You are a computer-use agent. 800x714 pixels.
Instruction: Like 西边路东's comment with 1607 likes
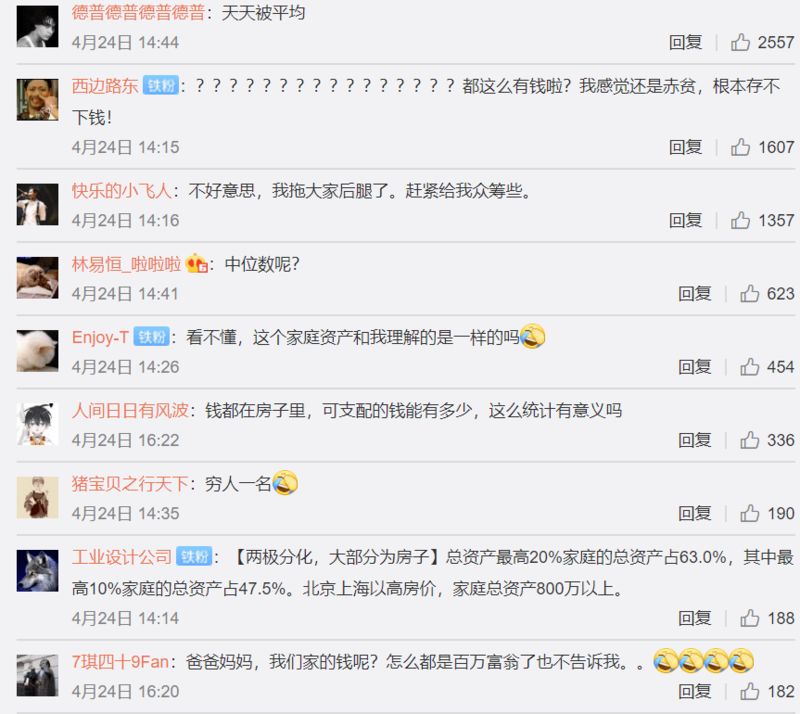(740, 147)
